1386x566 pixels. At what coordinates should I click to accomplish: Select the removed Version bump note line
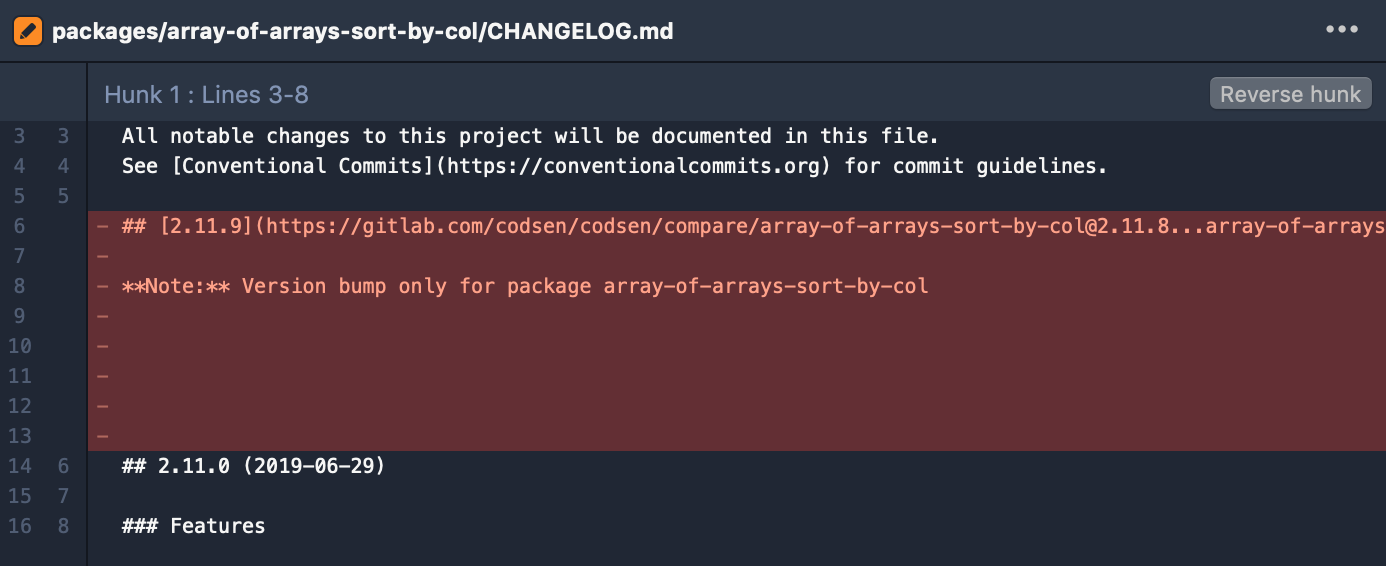point(737,286)
